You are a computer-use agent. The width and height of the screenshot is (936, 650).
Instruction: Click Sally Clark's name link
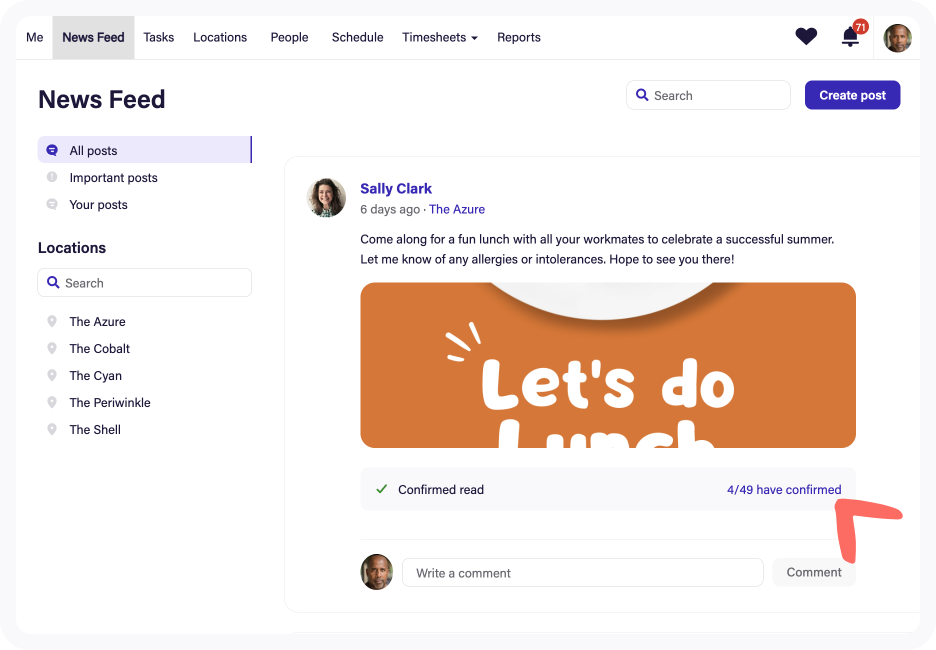396,188
